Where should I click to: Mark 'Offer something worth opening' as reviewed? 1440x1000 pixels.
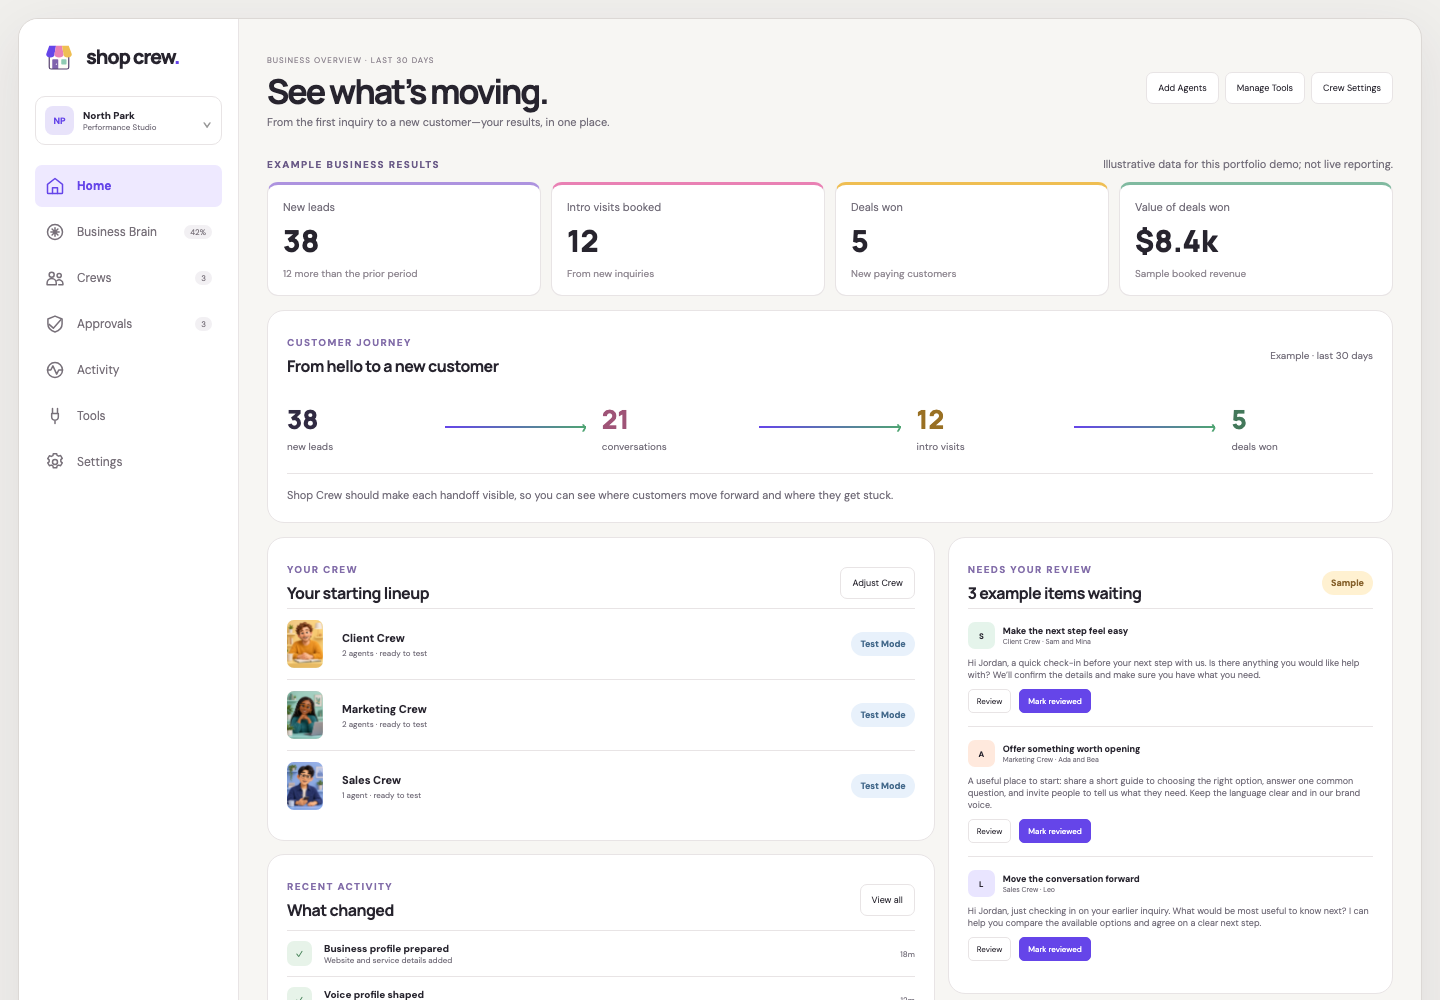(x=1055, y=831)
